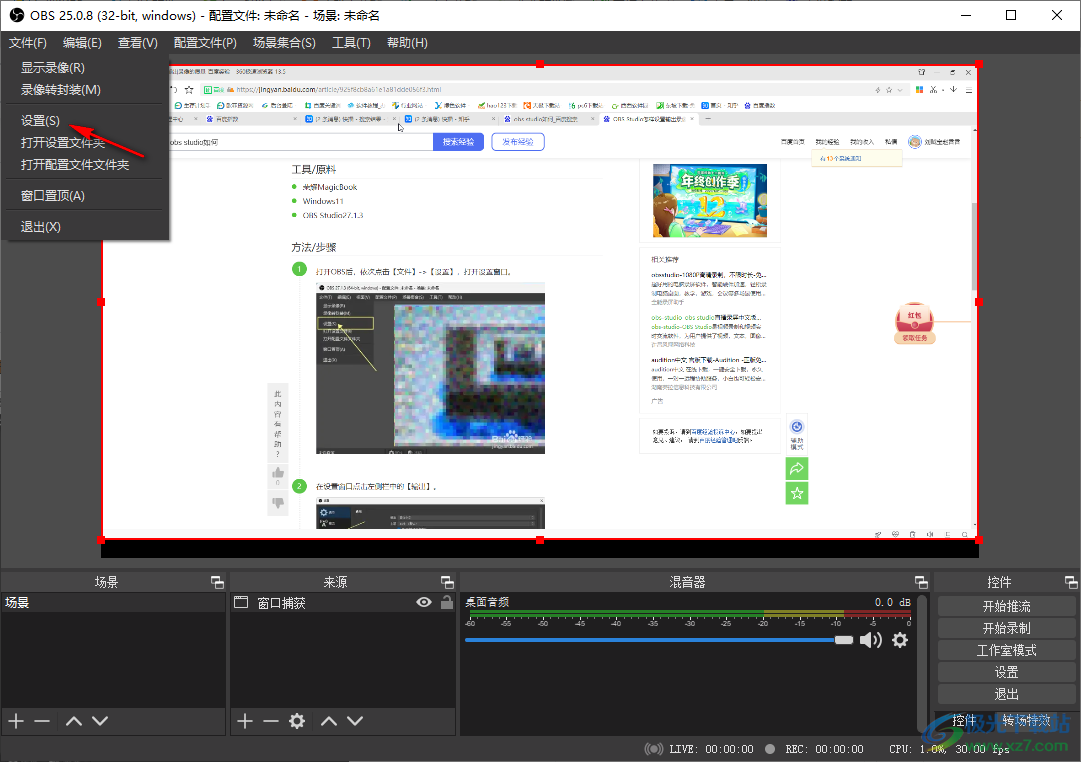Toggle lock on 窗口捕获 source
Viewport: 1081px width, 762px height.
[x=447, y=602]
